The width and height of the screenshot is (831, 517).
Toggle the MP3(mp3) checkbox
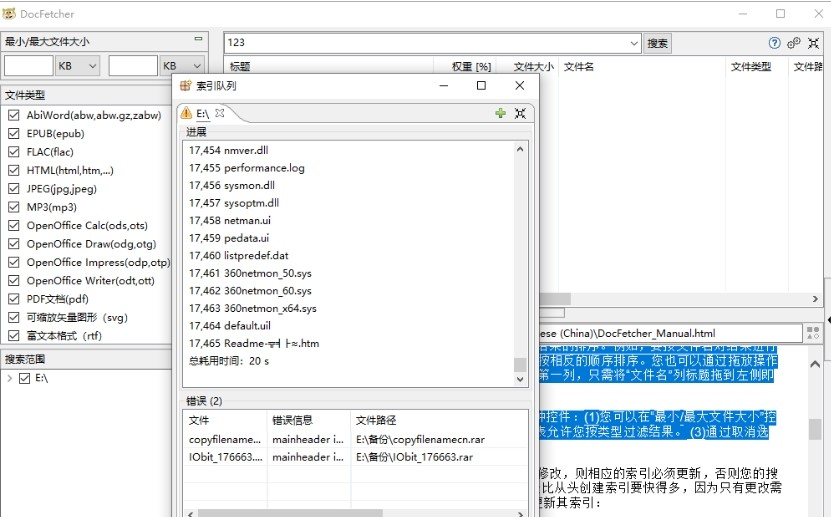pyautogui.click(x=14, y=207)
